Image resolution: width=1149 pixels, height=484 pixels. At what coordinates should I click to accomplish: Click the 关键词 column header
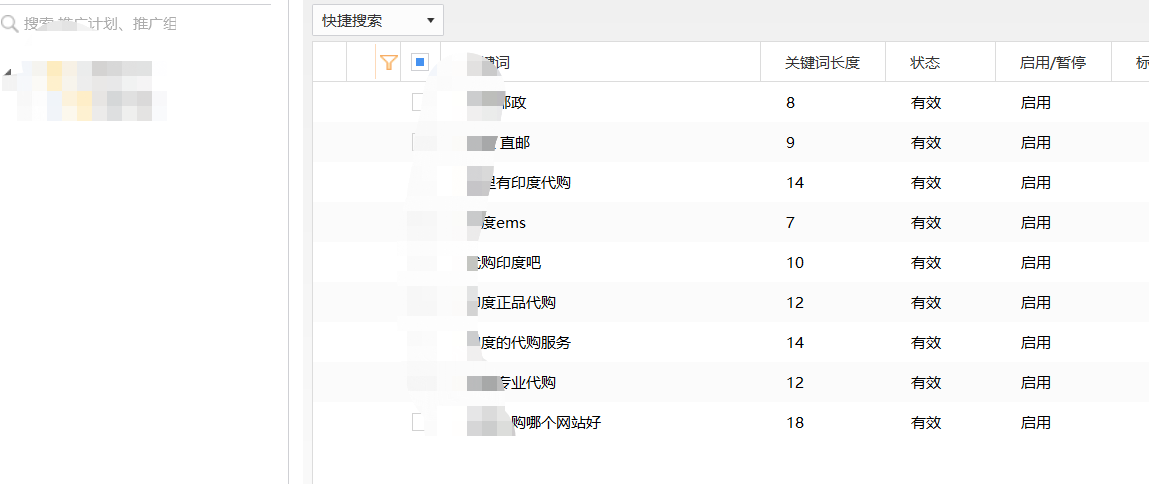pos(494,62)
